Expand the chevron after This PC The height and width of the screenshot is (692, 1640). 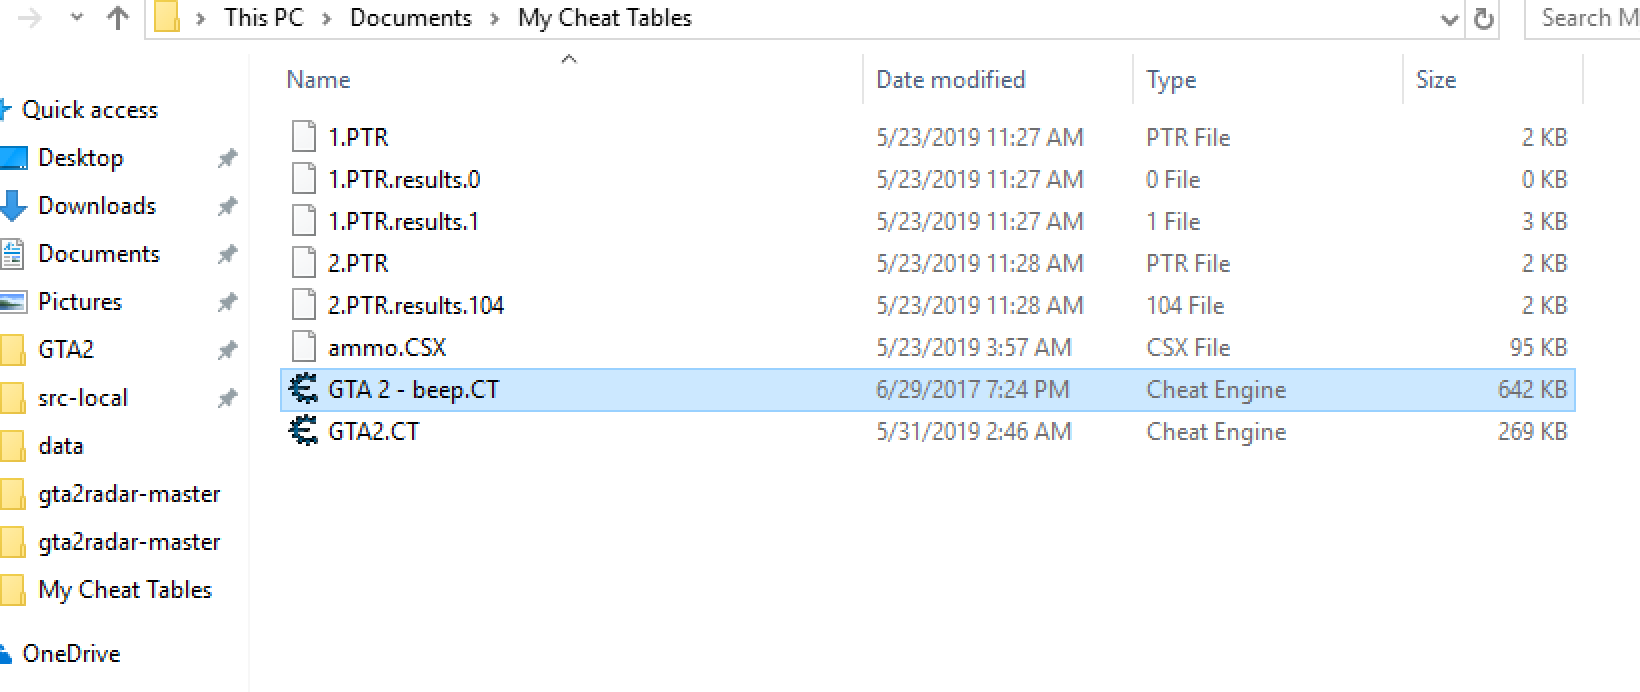326,19
